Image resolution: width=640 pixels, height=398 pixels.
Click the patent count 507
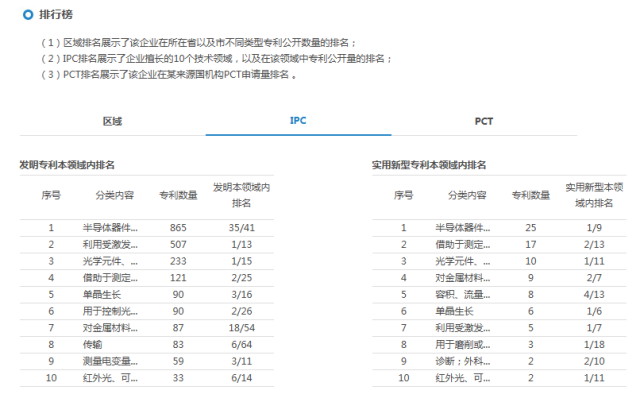178,245
